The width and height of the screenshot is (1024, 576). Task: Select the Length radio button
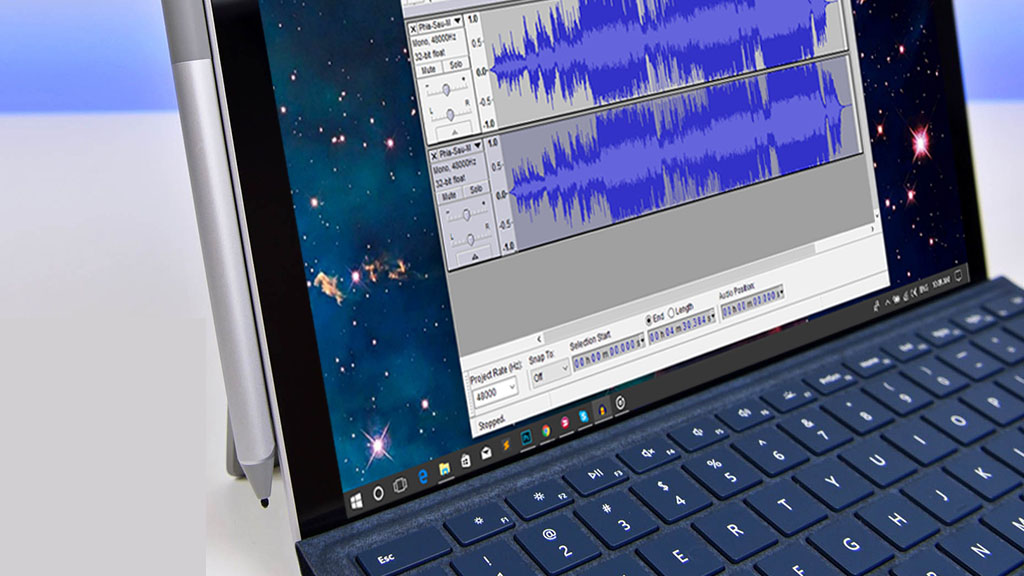pyautogui.click(x=671, y=313)
